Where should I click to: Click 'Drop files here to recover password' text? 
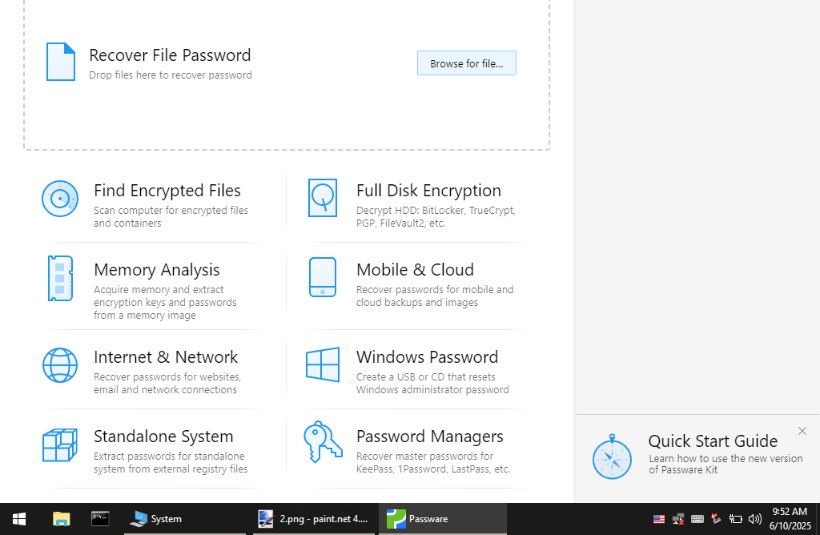[170, 75]
